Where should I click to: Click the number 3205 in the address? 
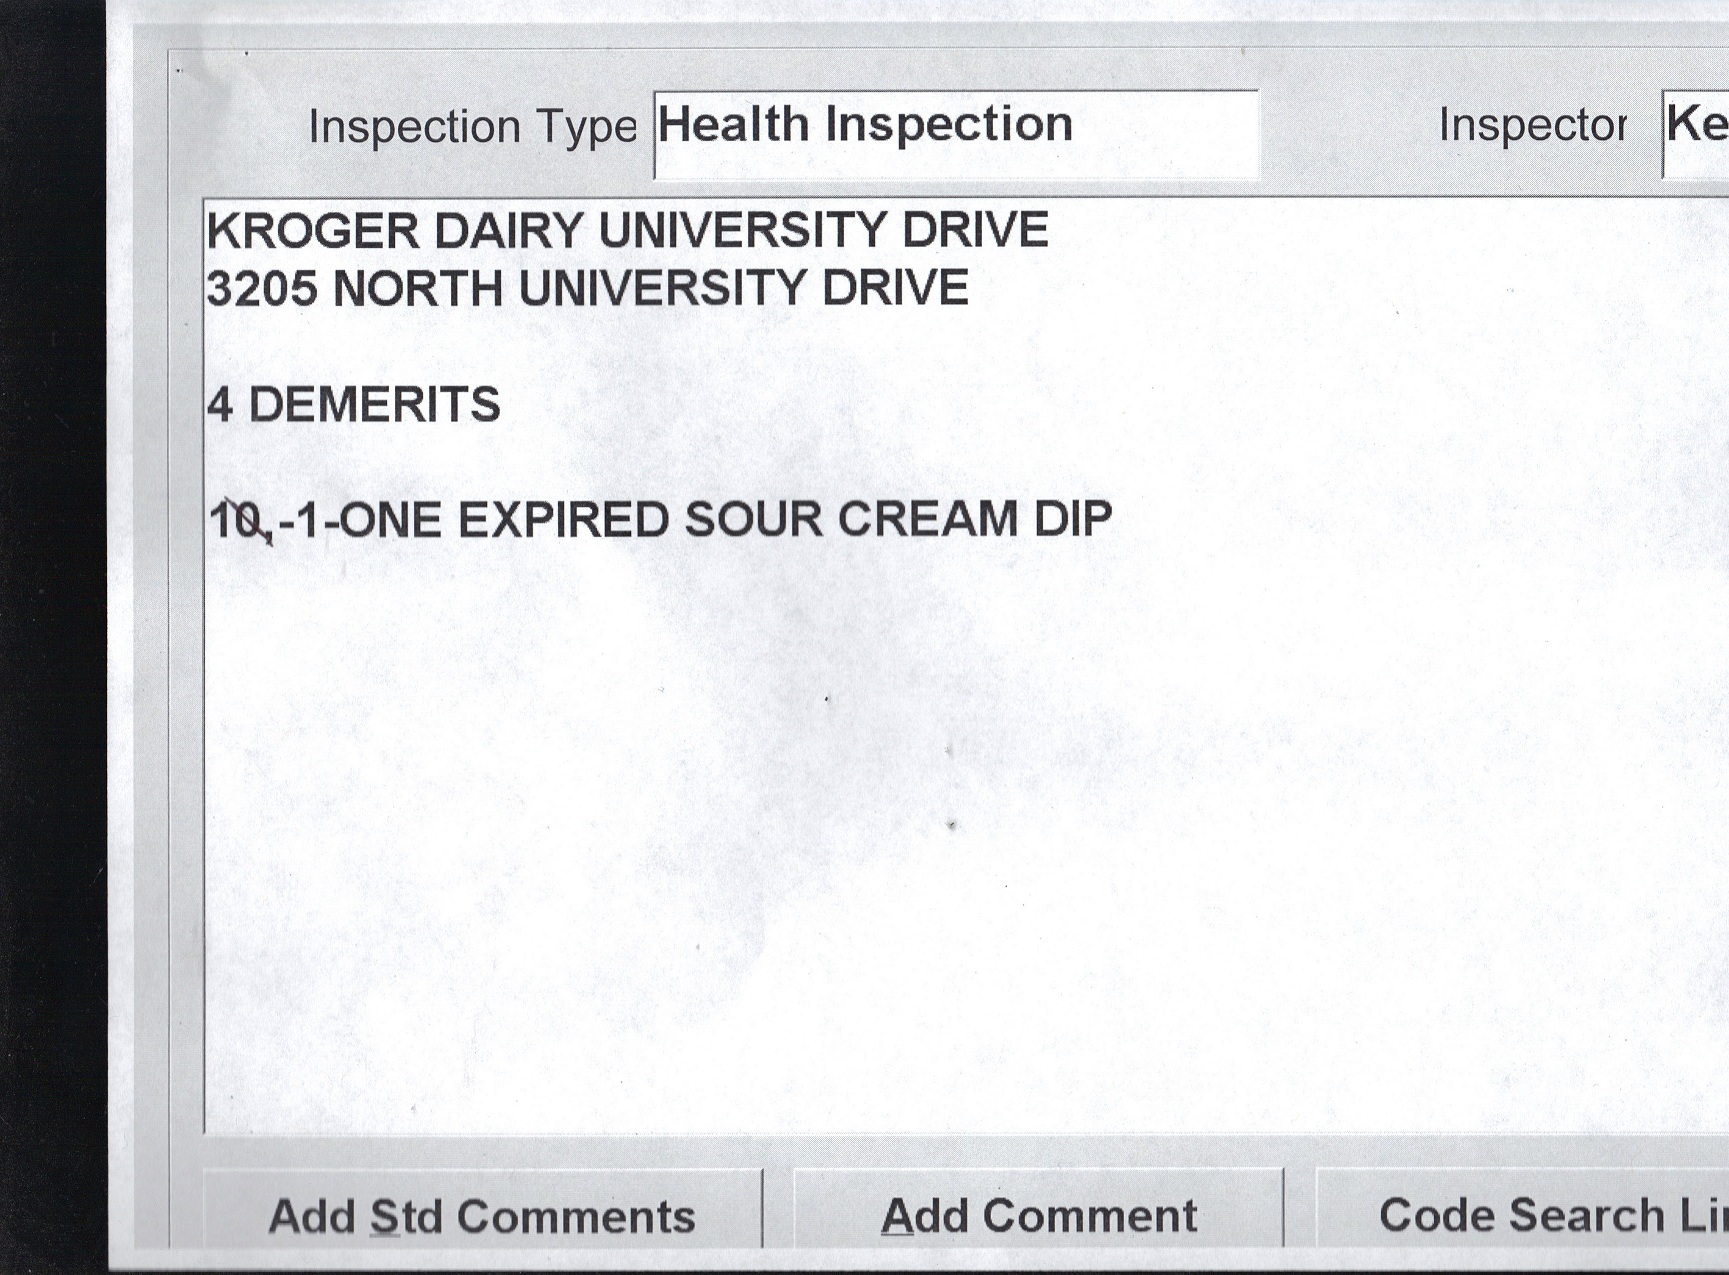coord(262,289)
